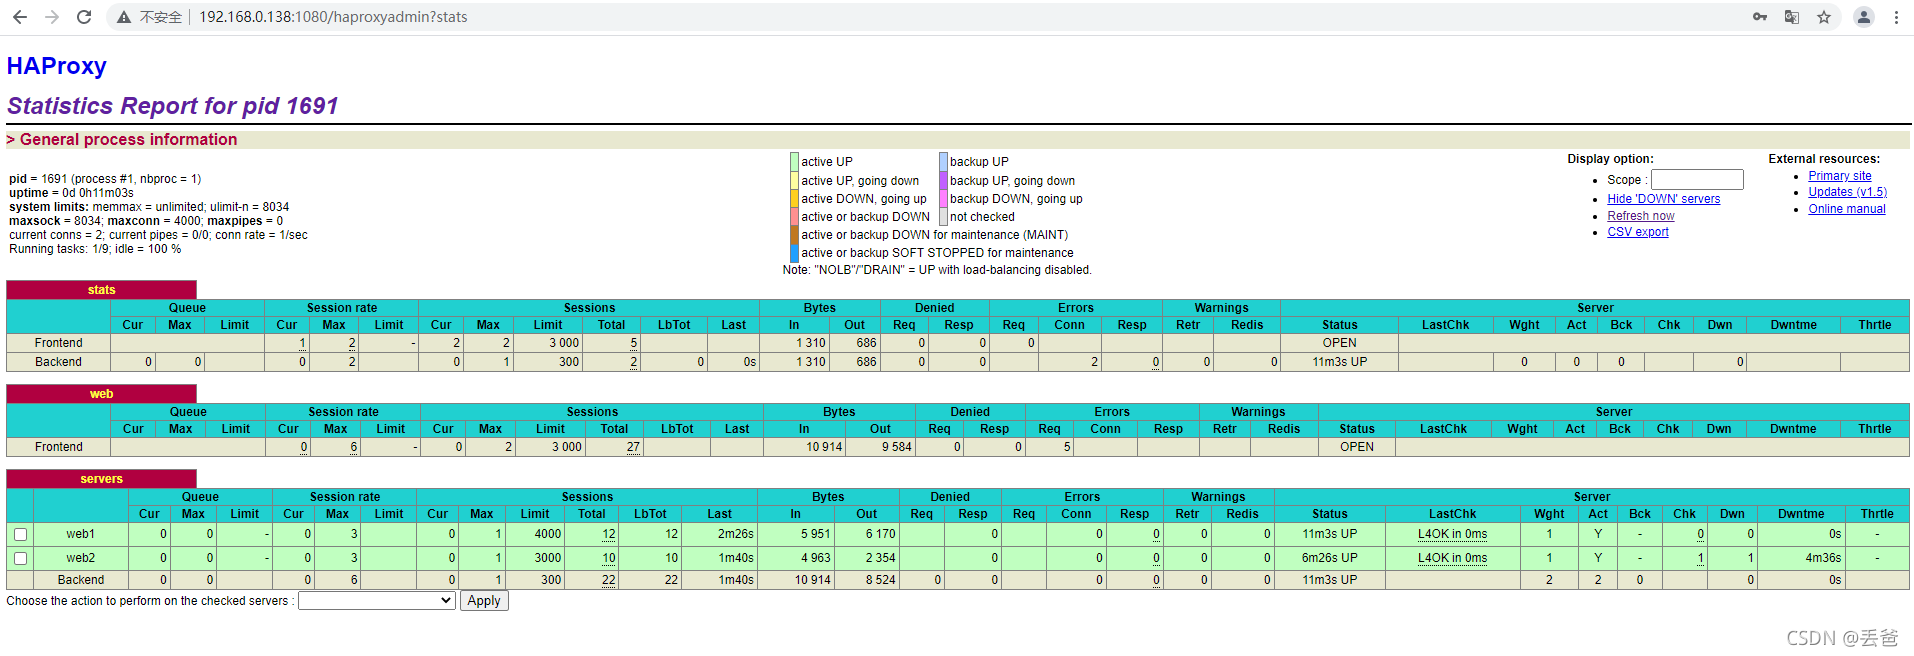Open the browser three-dot menu
This screenshot has width=1914, height=656.
coord(1896,17)
